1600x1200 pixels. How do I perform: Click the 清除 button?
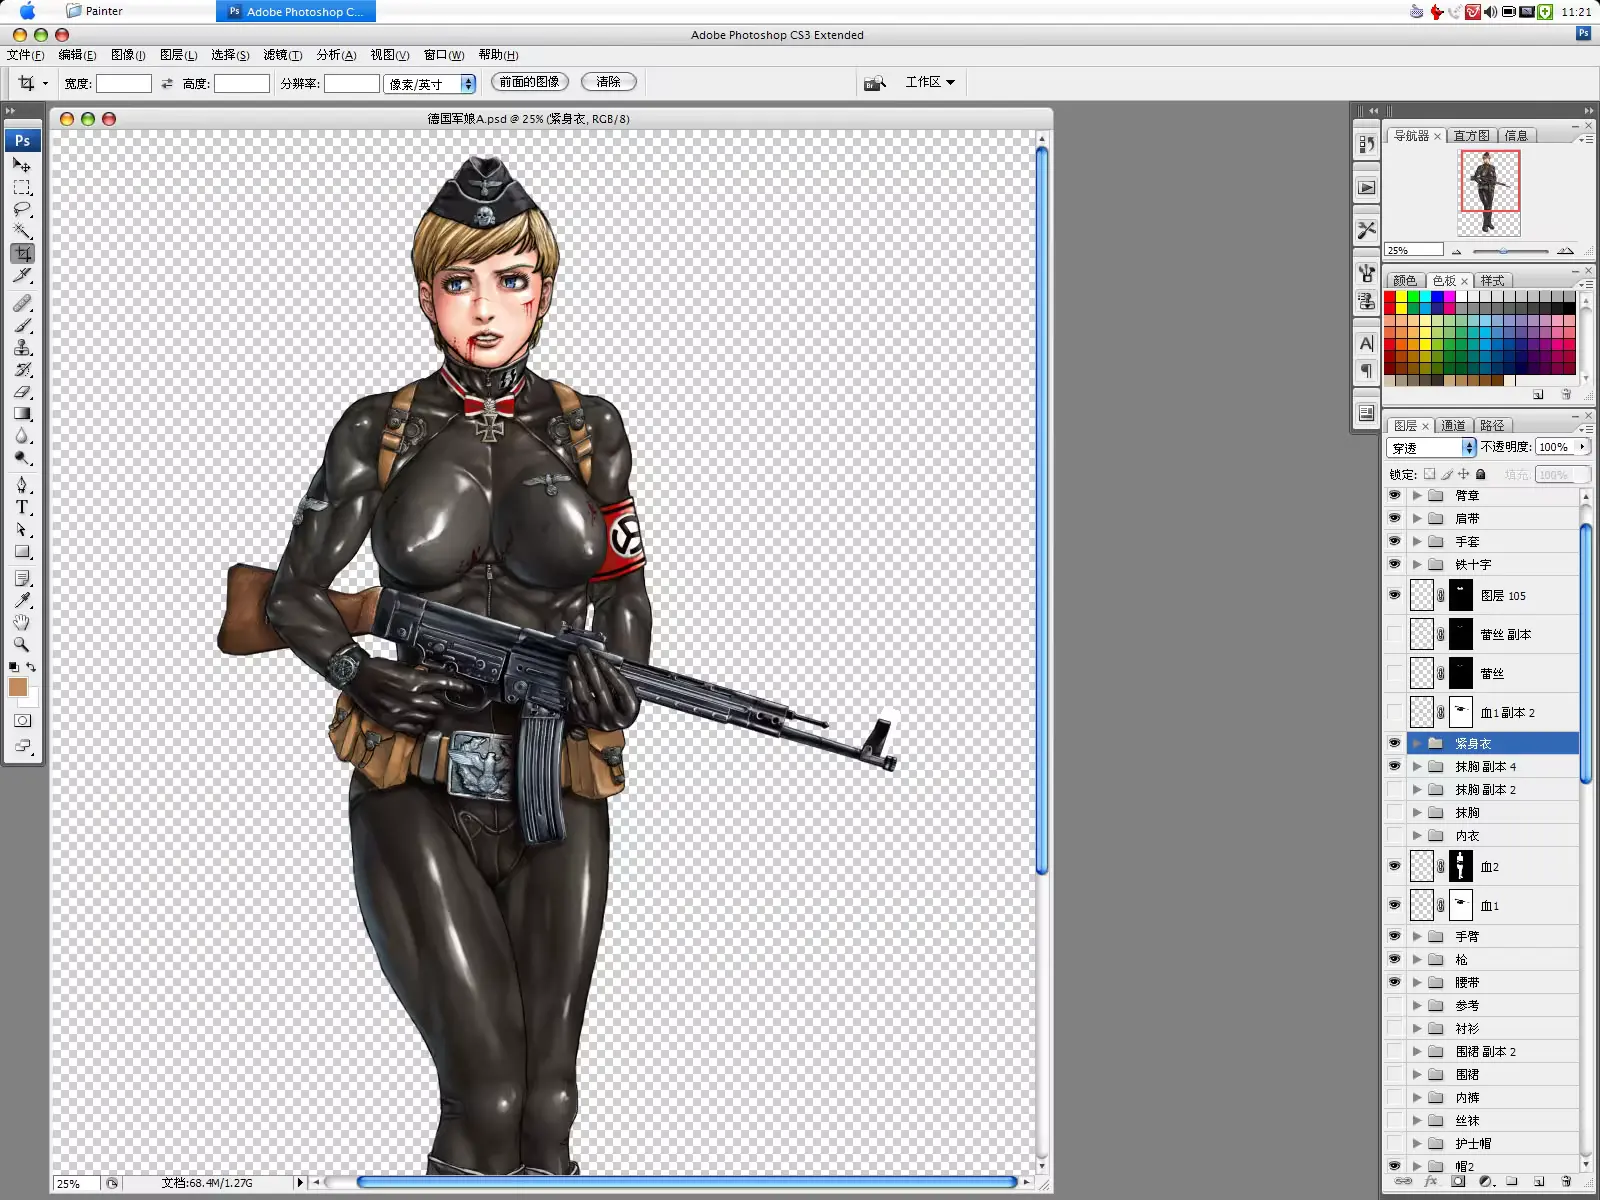[x=608, y=82]
